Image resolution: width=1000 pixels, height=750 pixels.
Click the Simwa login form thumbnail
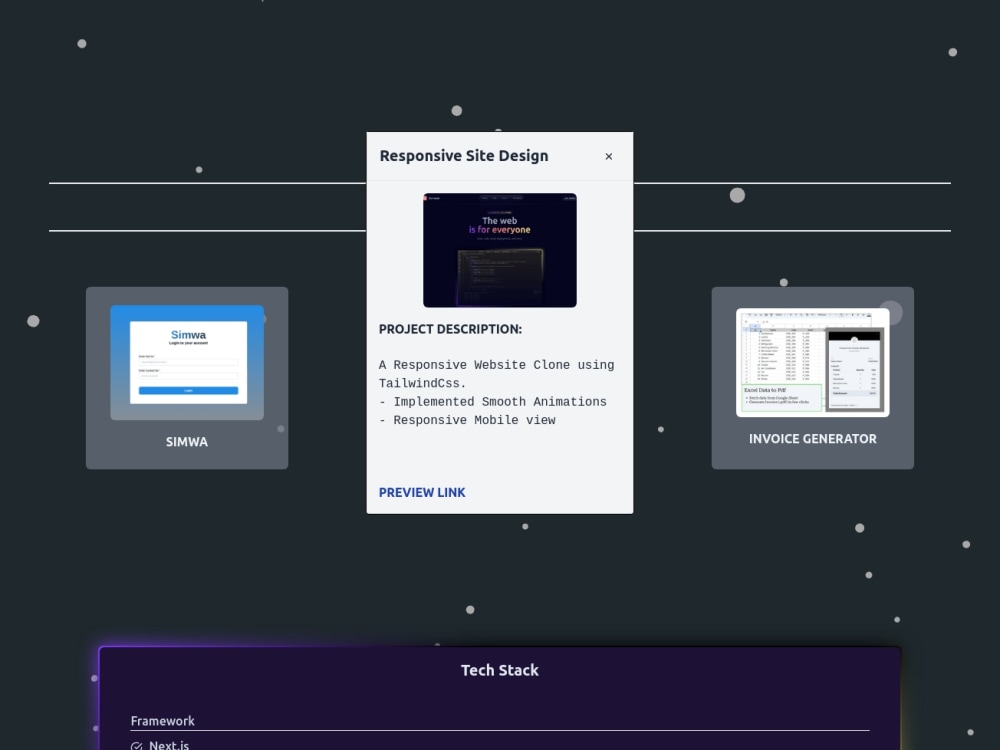187,361
